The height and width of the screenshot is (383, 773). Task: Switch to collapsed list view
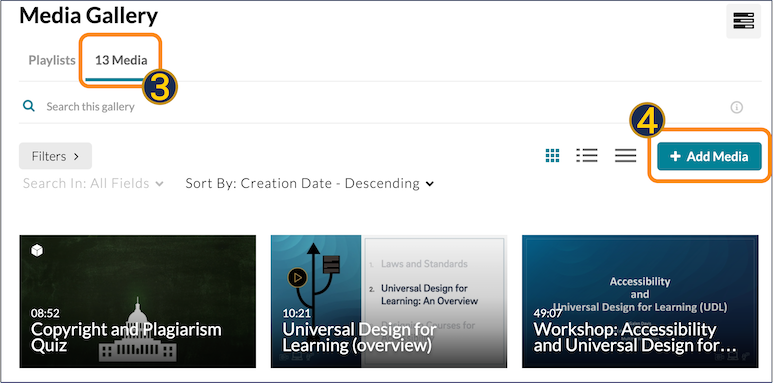click(626, 156)
